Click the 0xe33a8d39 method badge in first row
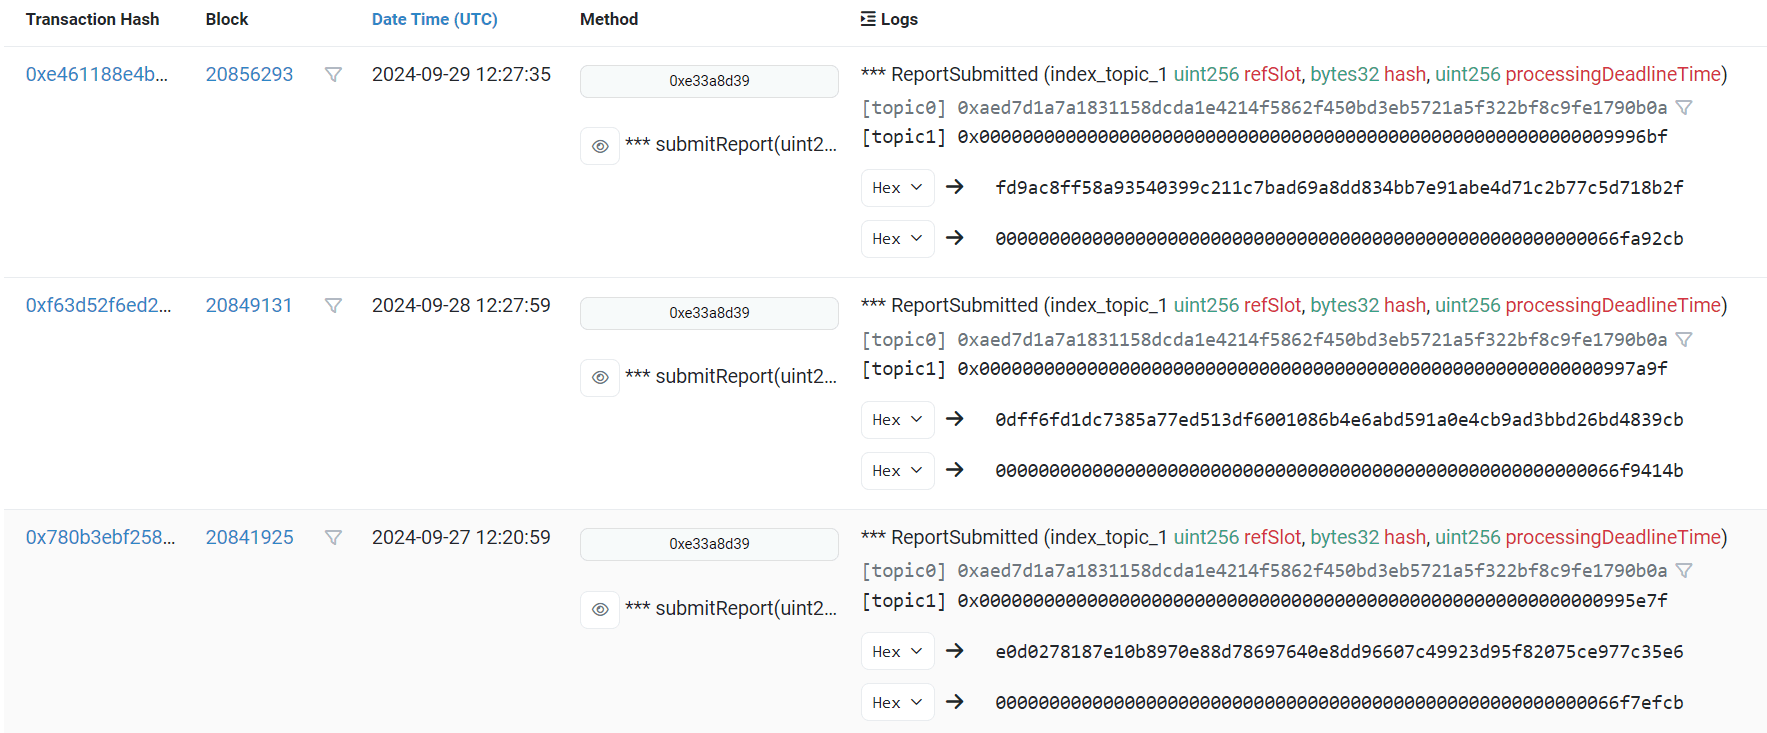 (709, 81)
